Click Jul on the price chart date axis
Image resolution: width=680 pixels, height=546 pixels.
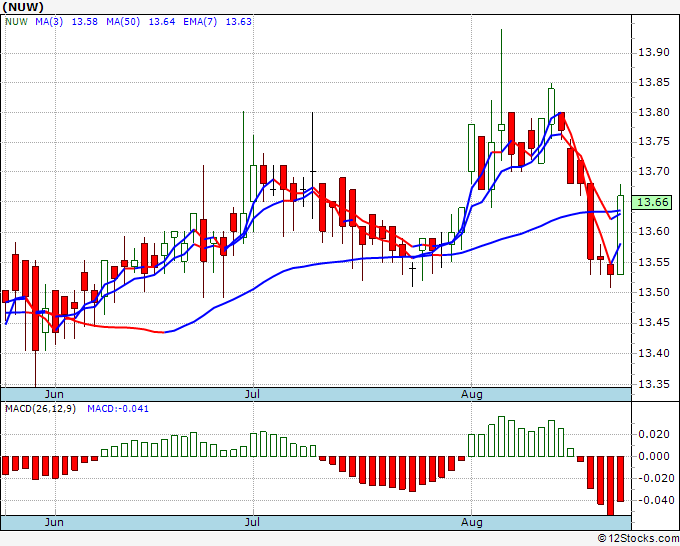pyautogui.click(x=252, y=394)
